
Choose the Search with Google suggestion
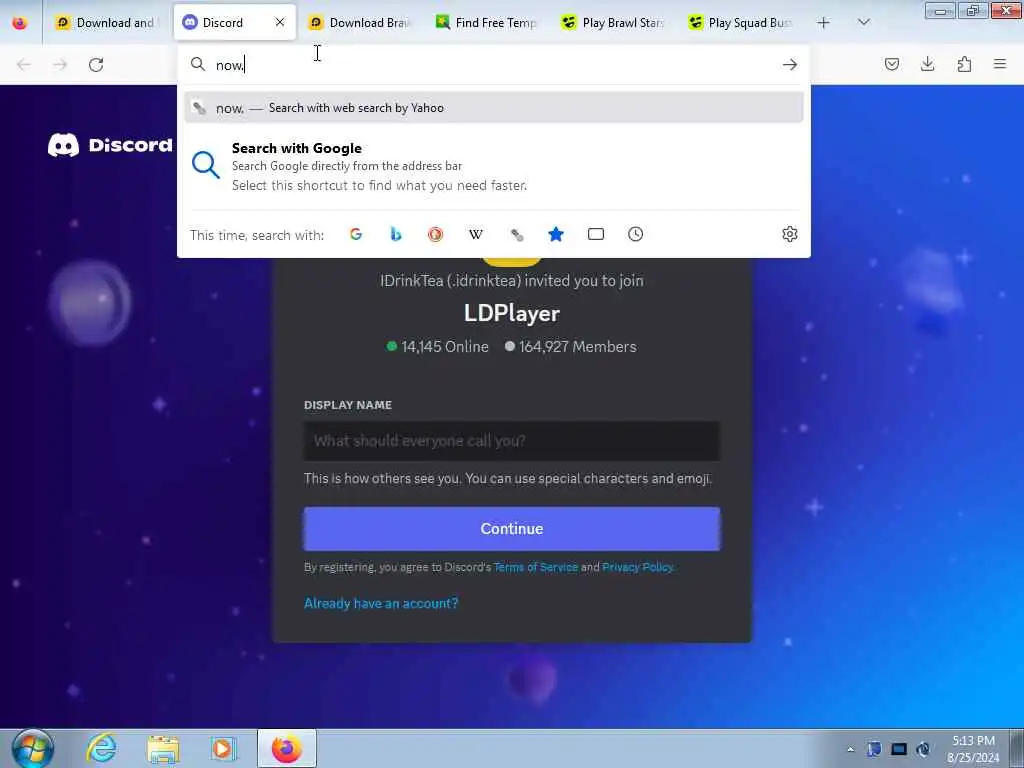(x=494, y=167)
